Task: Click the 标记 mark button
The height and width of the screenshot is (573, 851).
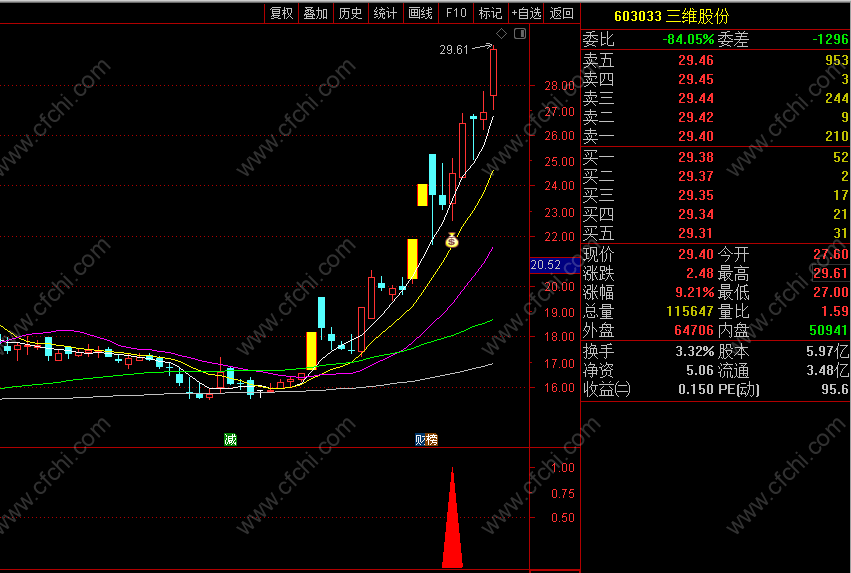Action: point(491,13)
